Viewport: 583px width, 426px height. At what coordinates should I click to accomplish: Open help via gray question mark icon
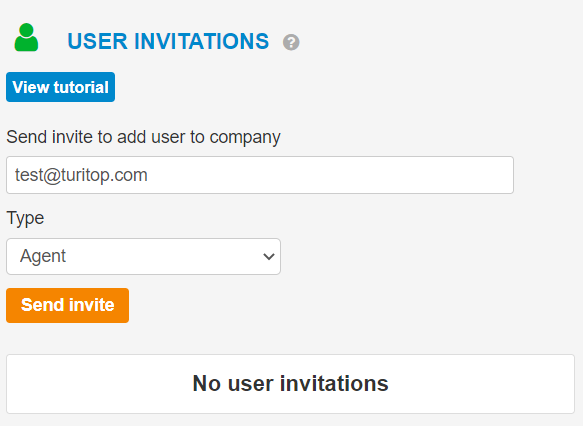click(x=291, y=42)
